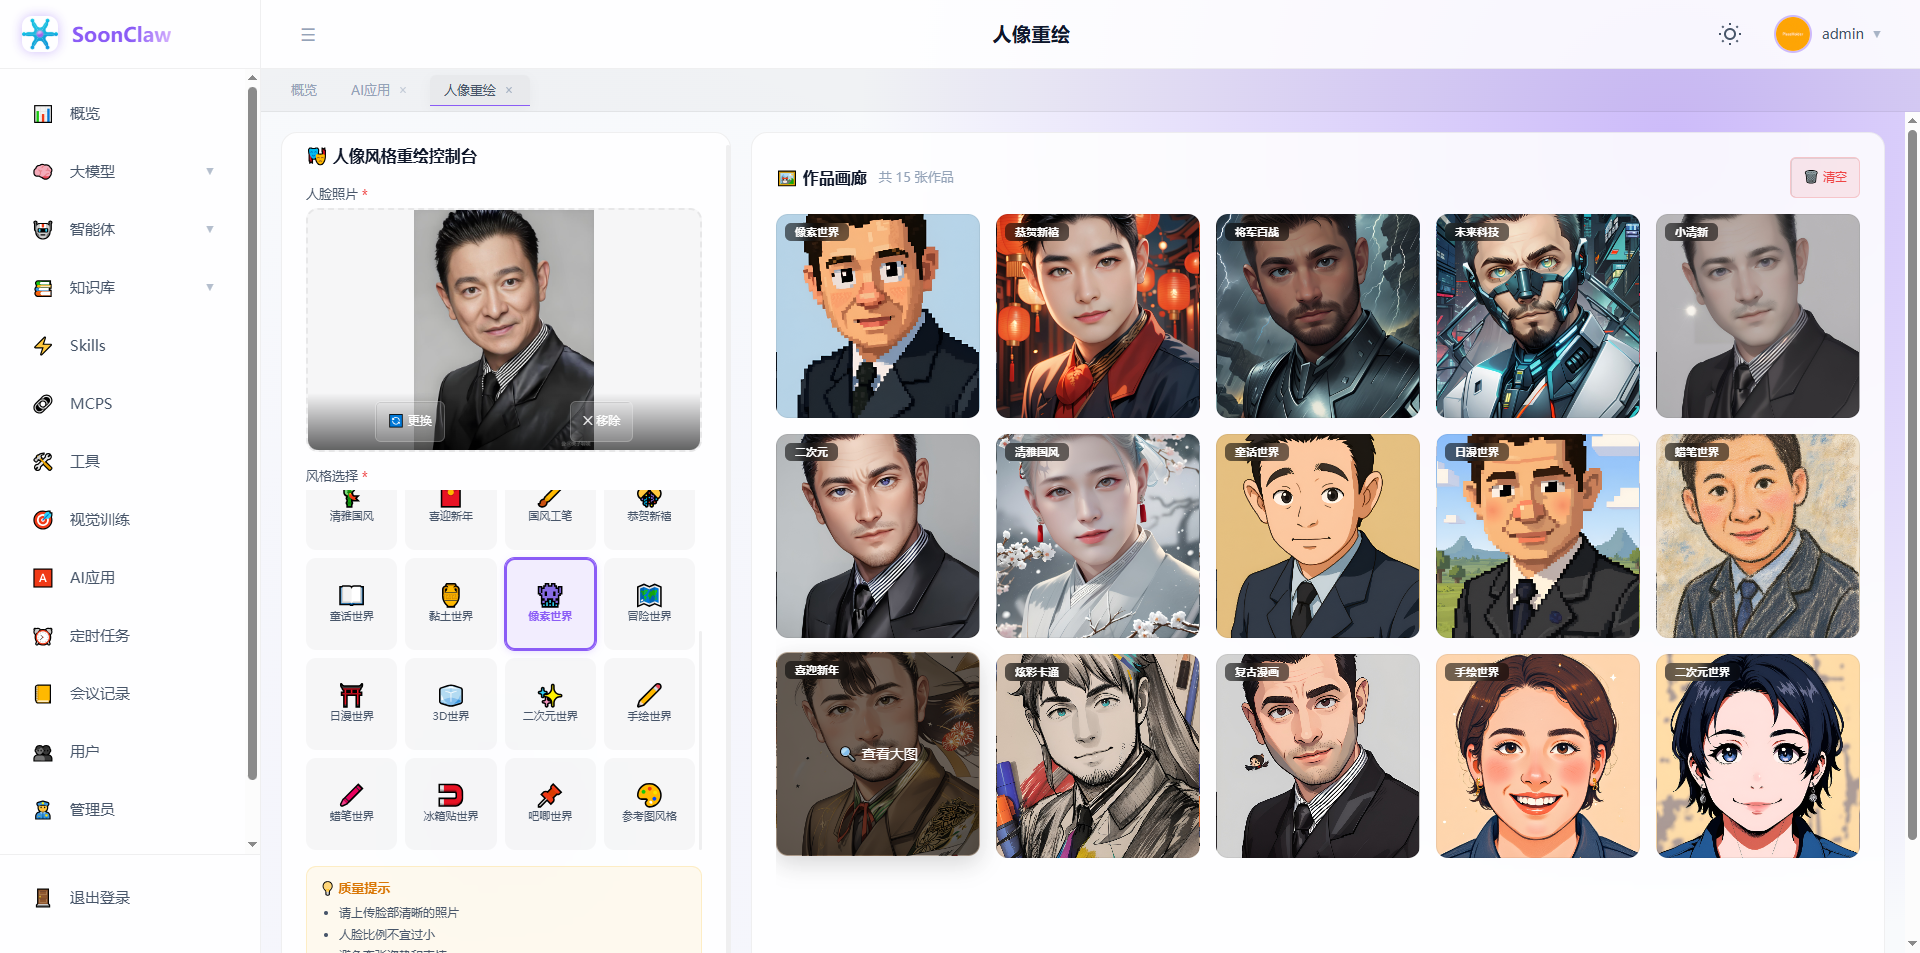Open 视觉训练 in the sidebar

(x=99, y=520)
